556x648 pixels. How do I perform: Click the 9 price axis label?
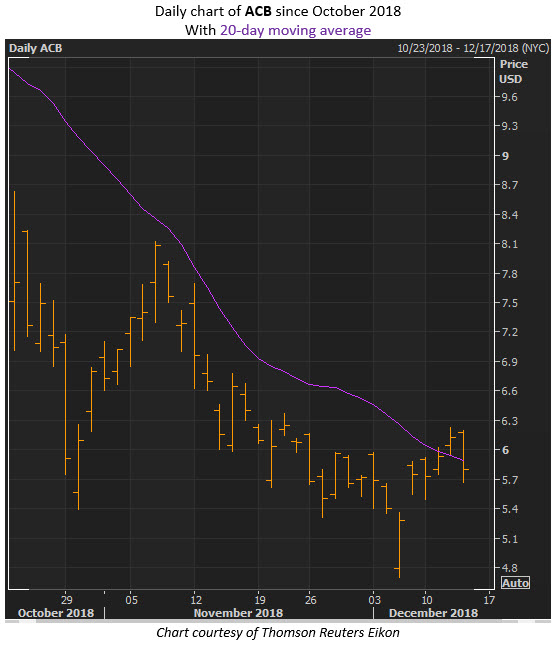pos(505,156)
